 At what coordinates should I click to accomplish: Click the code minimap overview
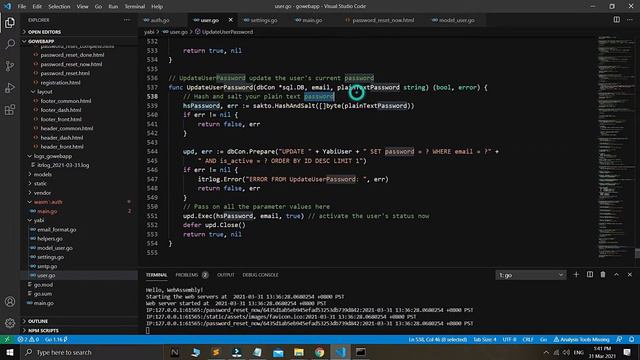point(616,147)
